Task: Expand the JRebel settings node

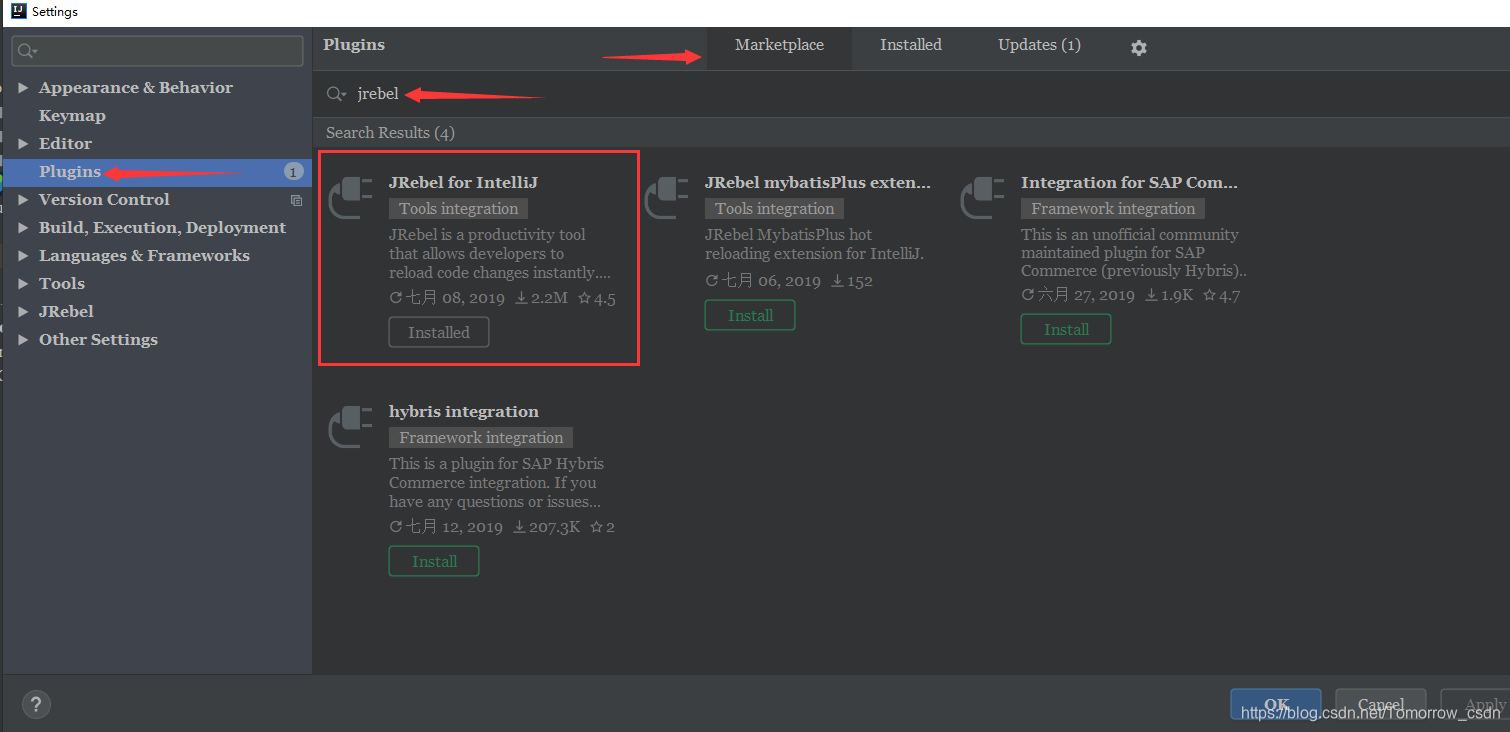Action: point(23,312)
